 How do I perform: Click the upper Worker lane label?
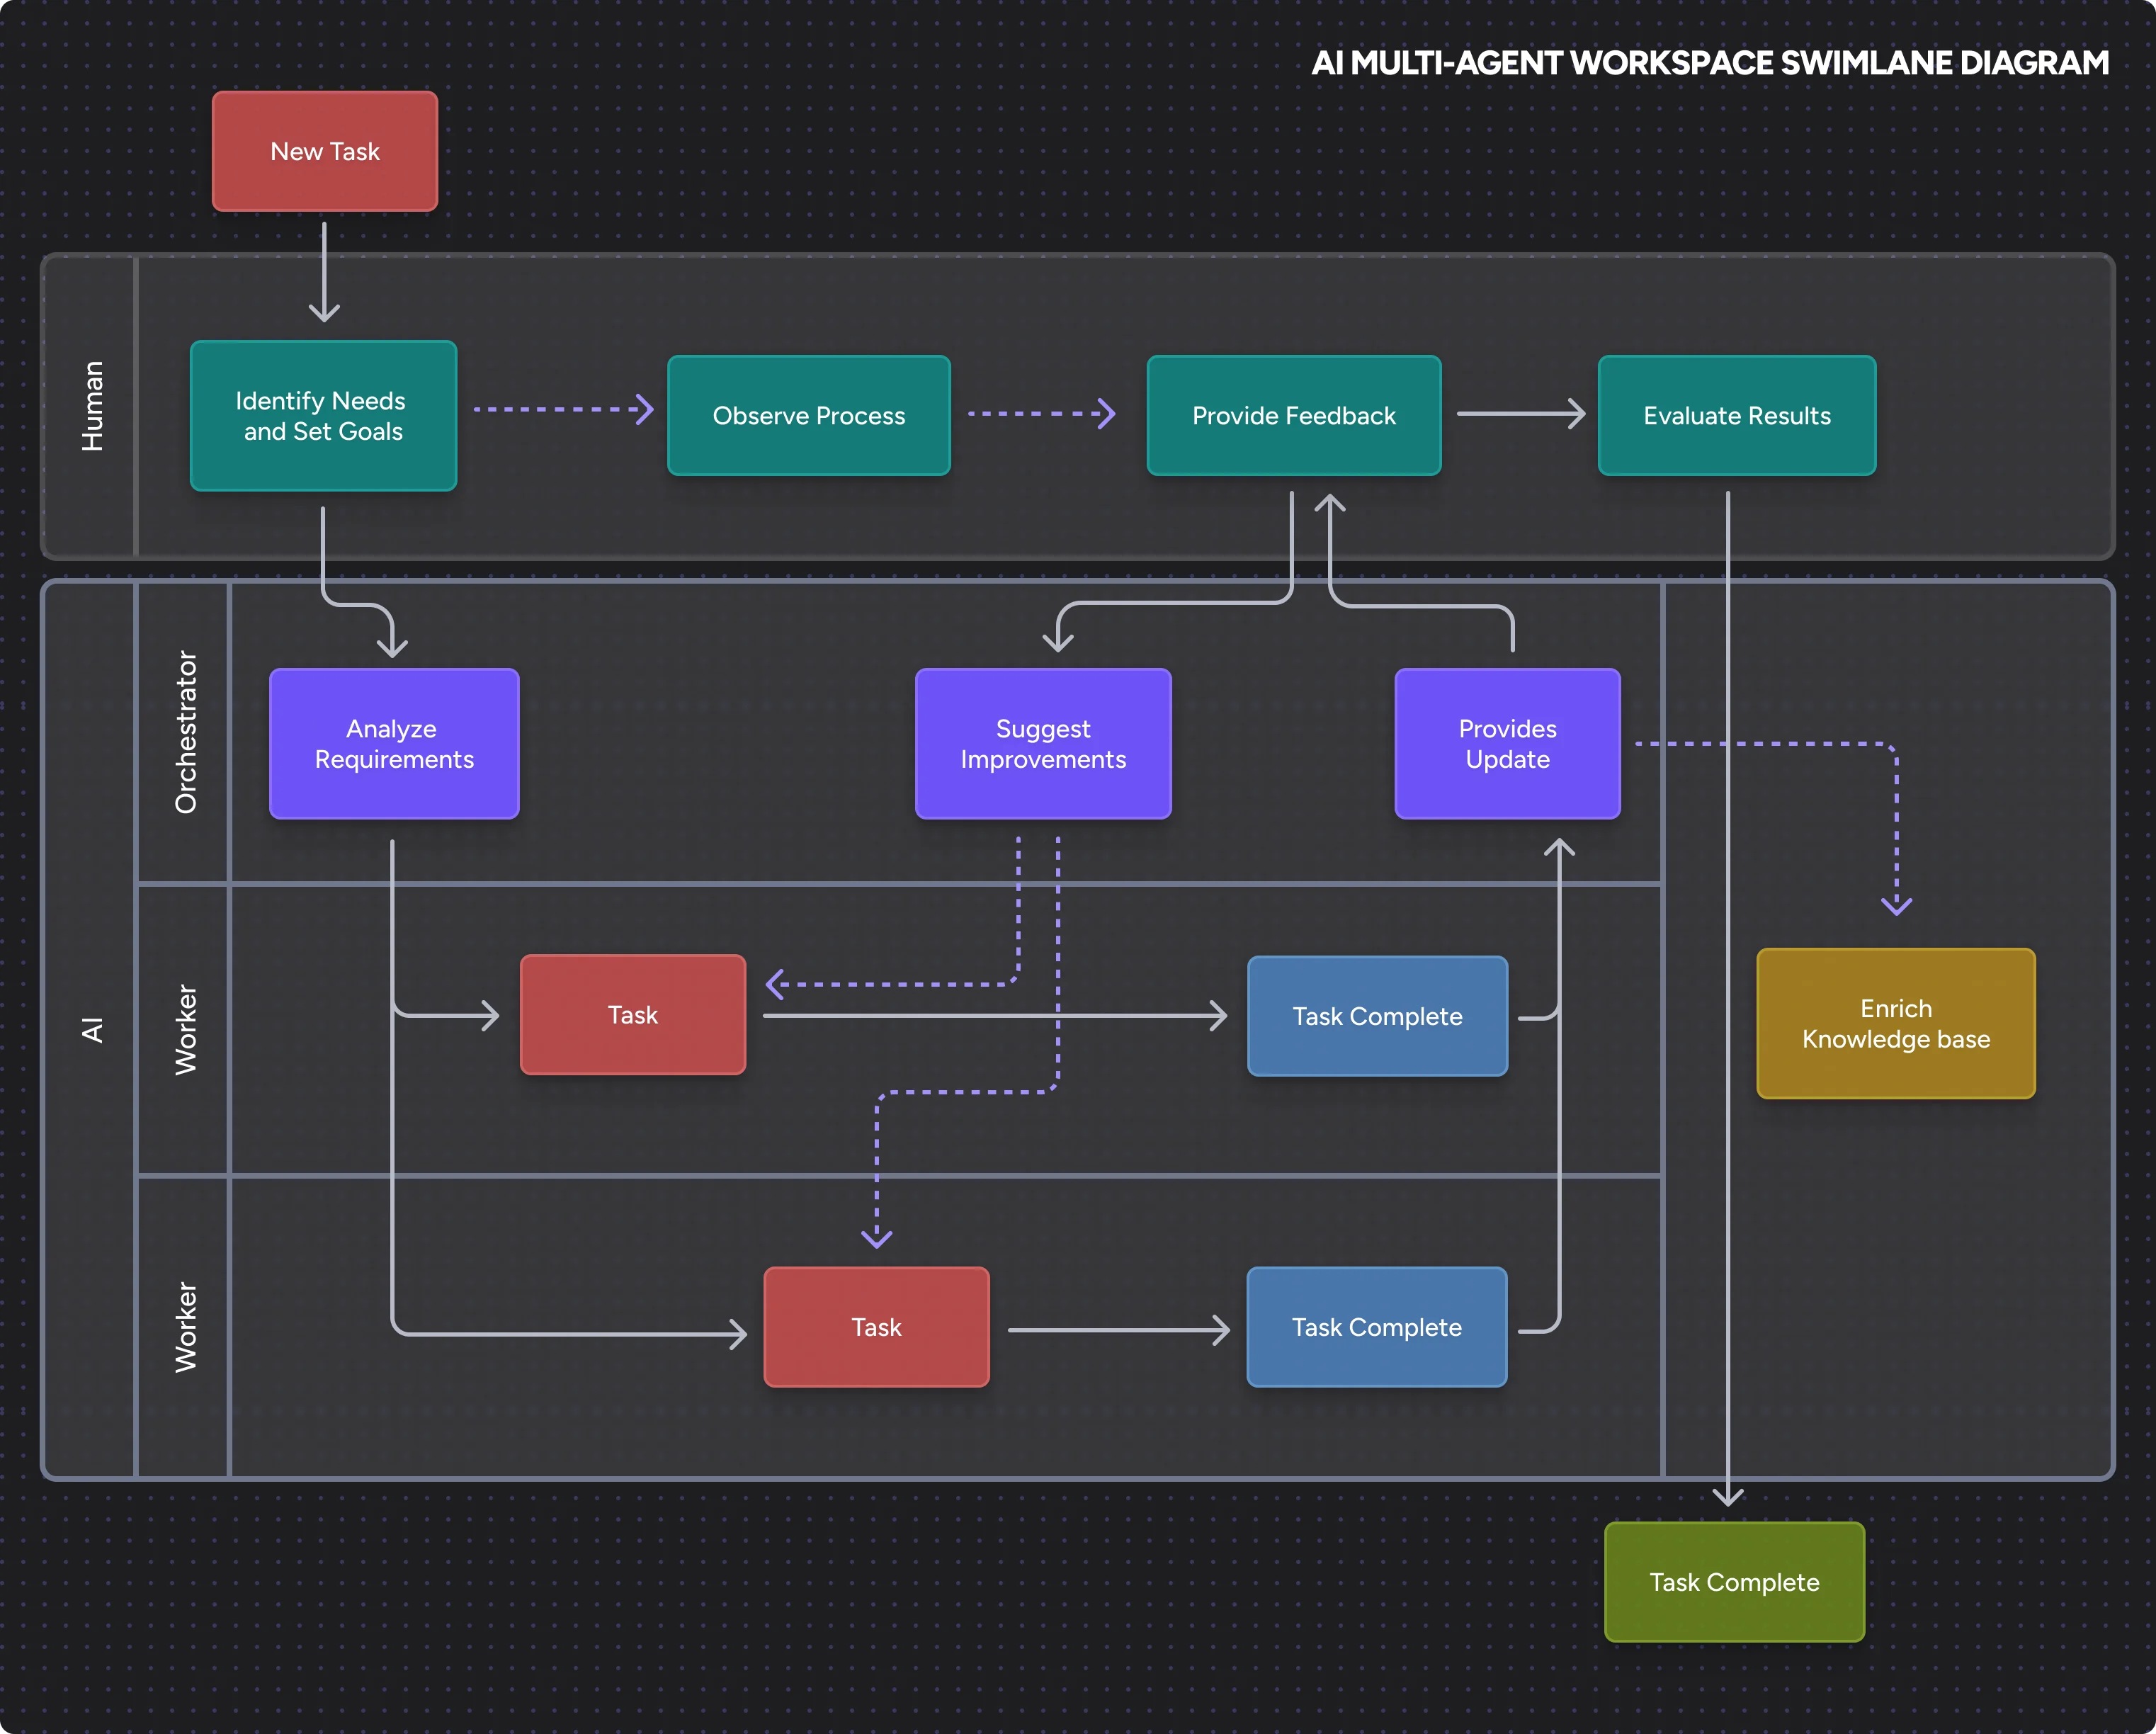pyautogui.click(x=186, y=1030)
